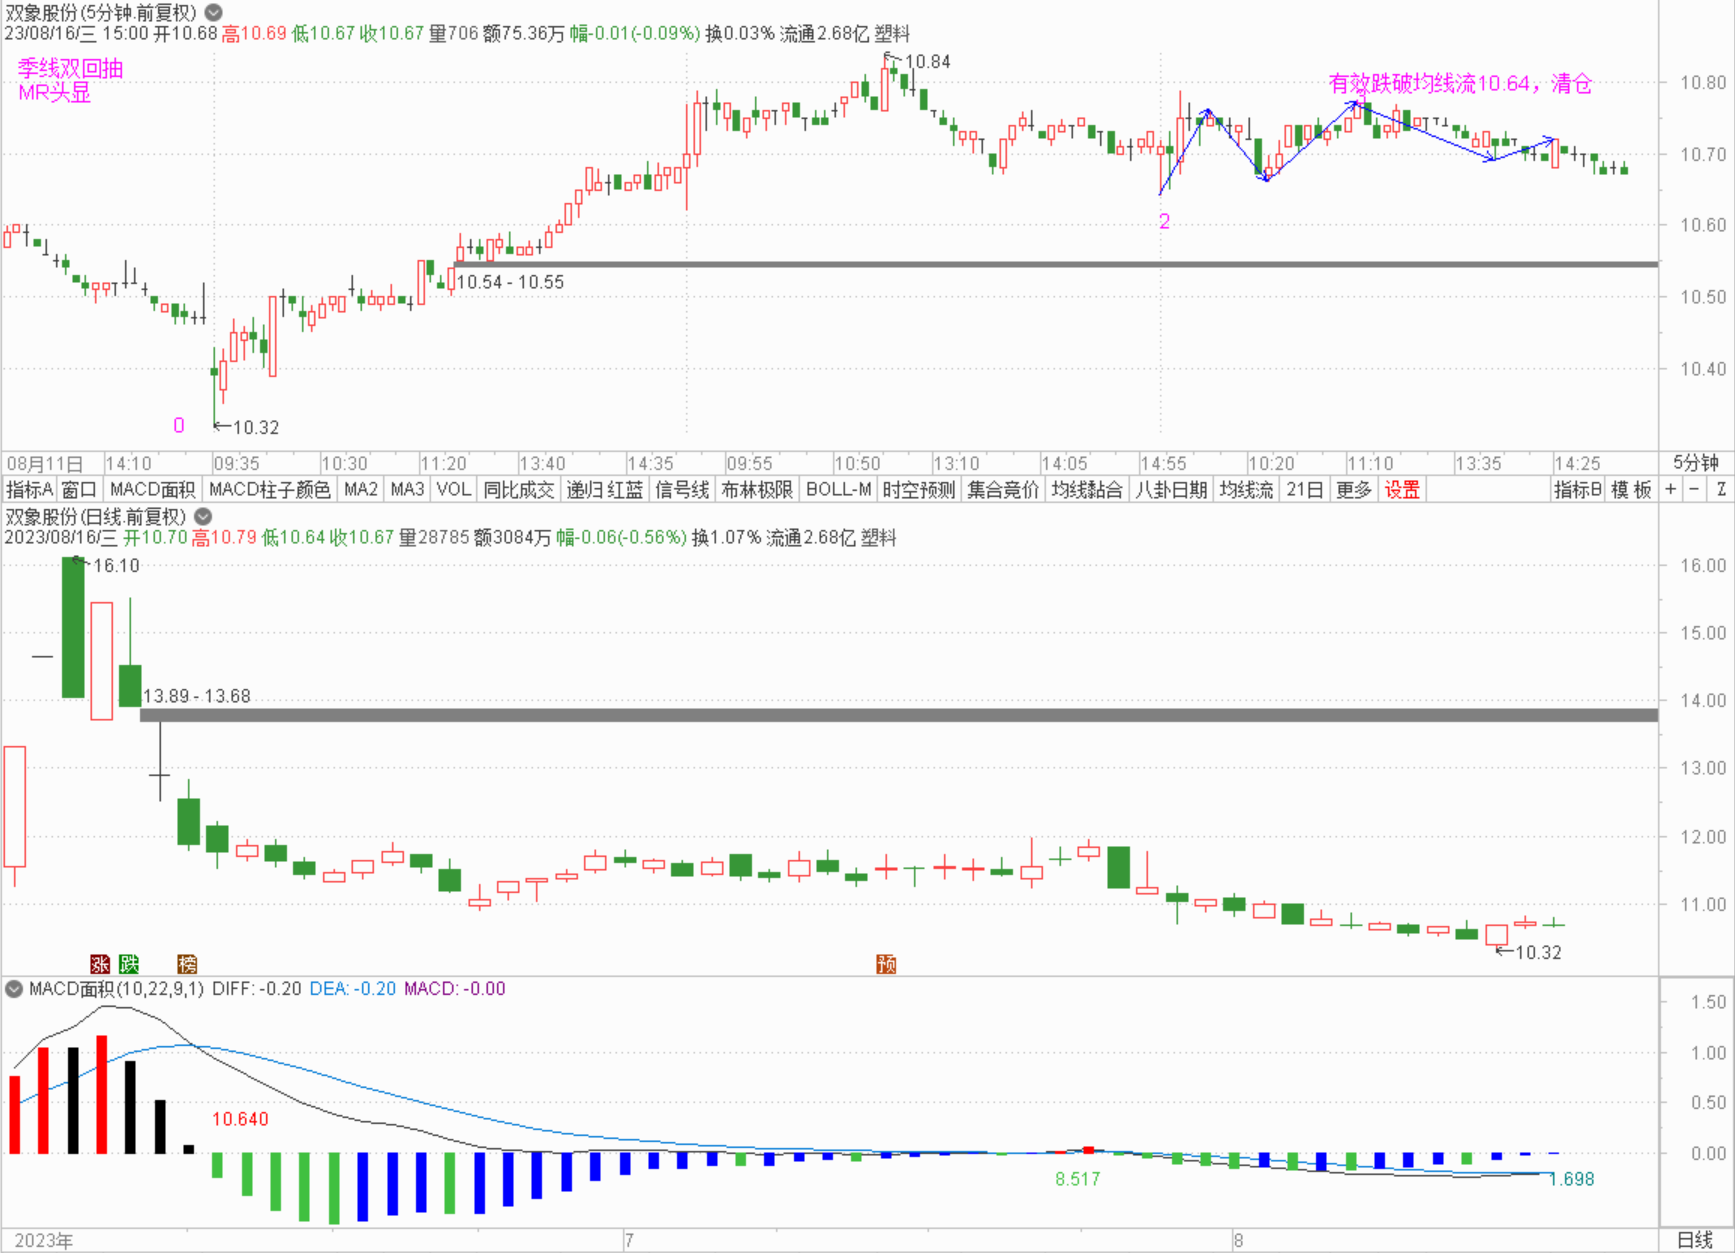Open the 模板 template button
Image resolution: width=1735 pixels, height=1253 pixels.
(1631, 490)
